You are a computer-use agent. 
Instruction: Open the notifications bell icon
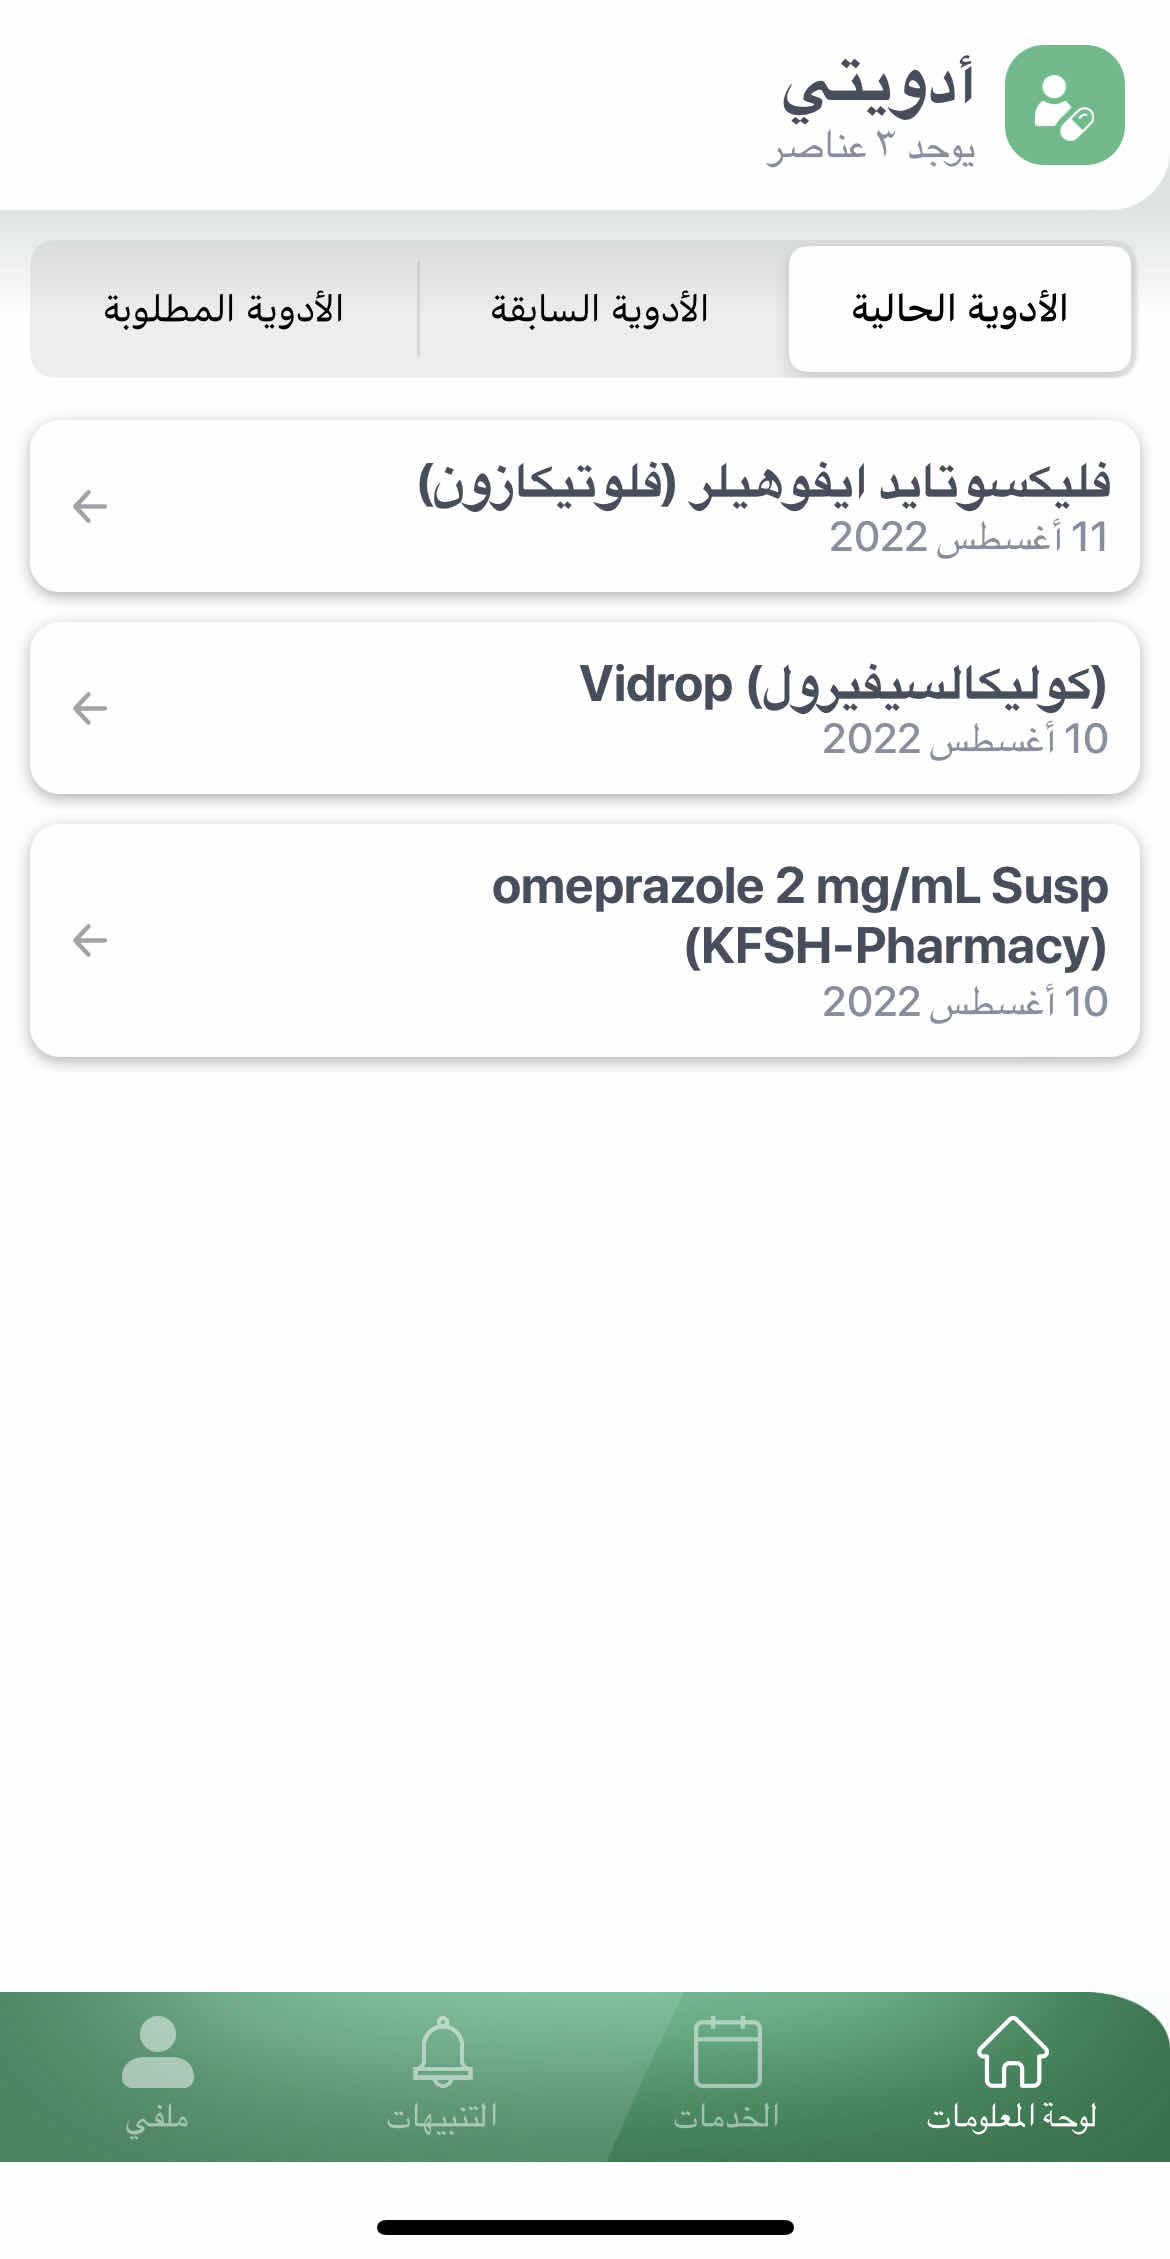[442, 2052]
